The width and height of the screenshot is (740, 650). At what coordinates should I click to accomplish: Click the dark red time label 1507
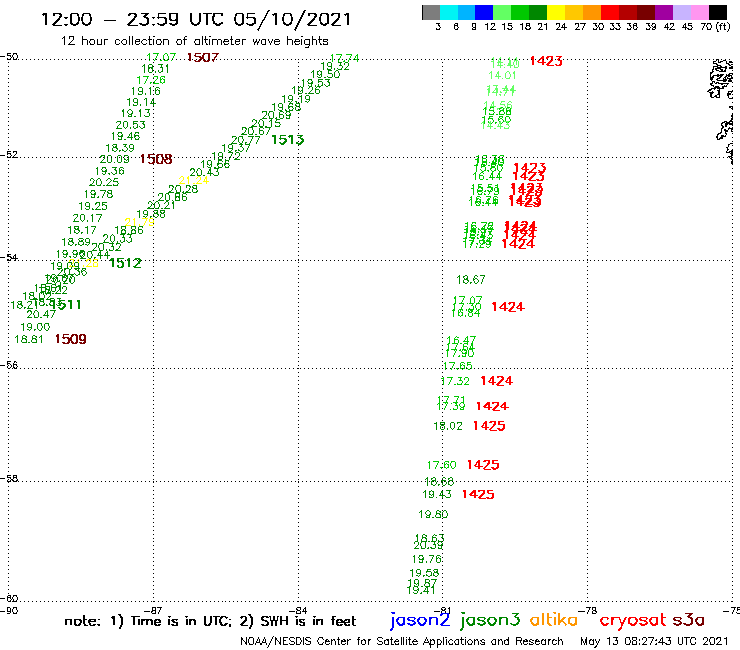203,58
